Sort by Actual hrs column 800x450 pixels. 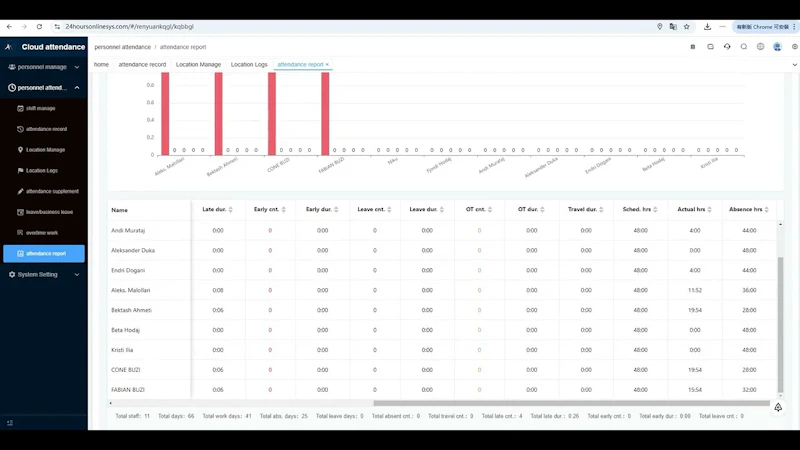(x=710, y=210)
